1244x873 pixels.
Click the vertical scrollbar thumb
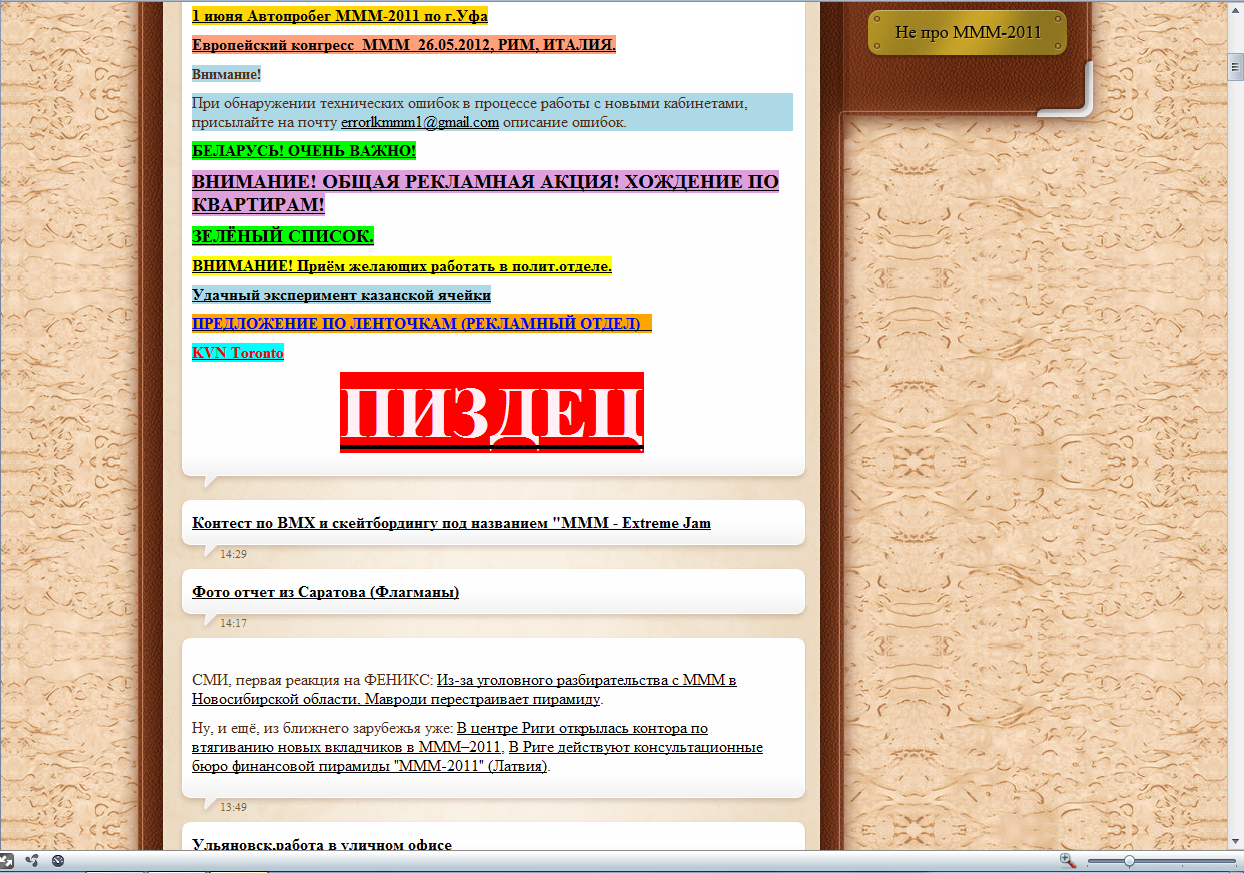(1236, 68)
